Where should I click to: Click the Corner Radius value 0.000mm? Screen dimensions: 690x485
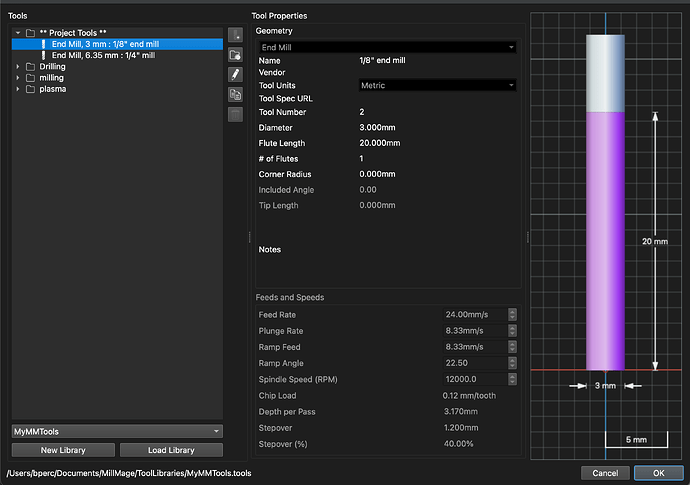pos(377,174)
